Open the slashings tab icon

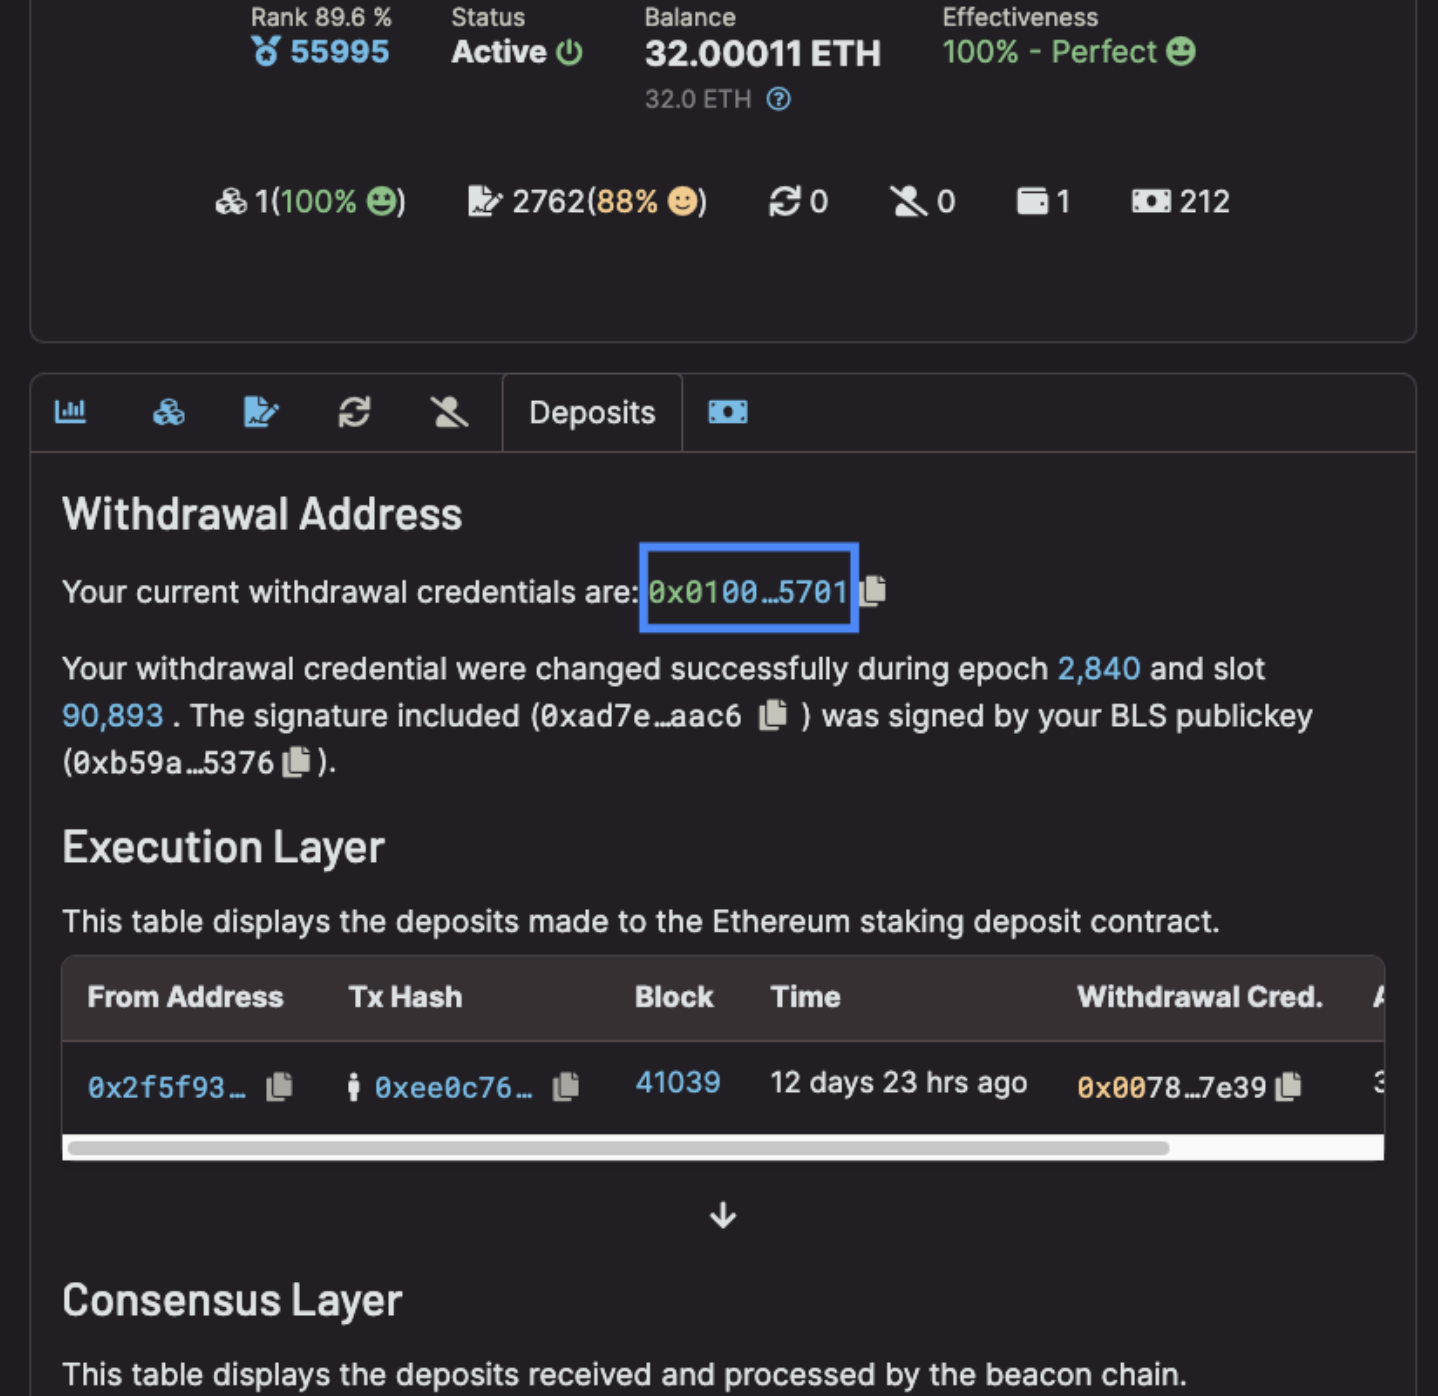tap(449, 412)
